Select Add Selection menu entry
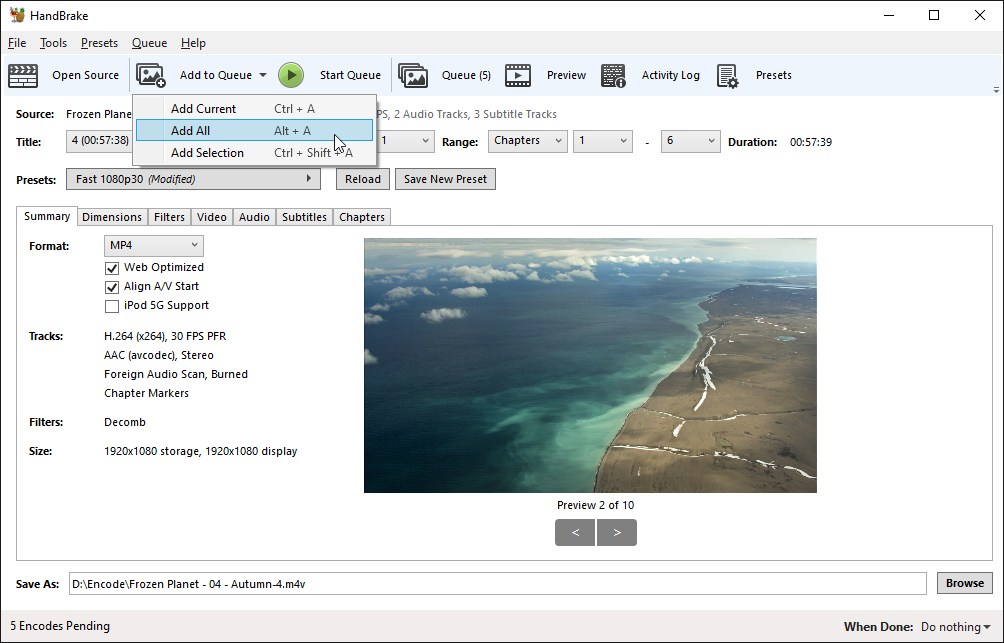Image resolution: width=1004 pixels, height=643 pixels. 254,152
